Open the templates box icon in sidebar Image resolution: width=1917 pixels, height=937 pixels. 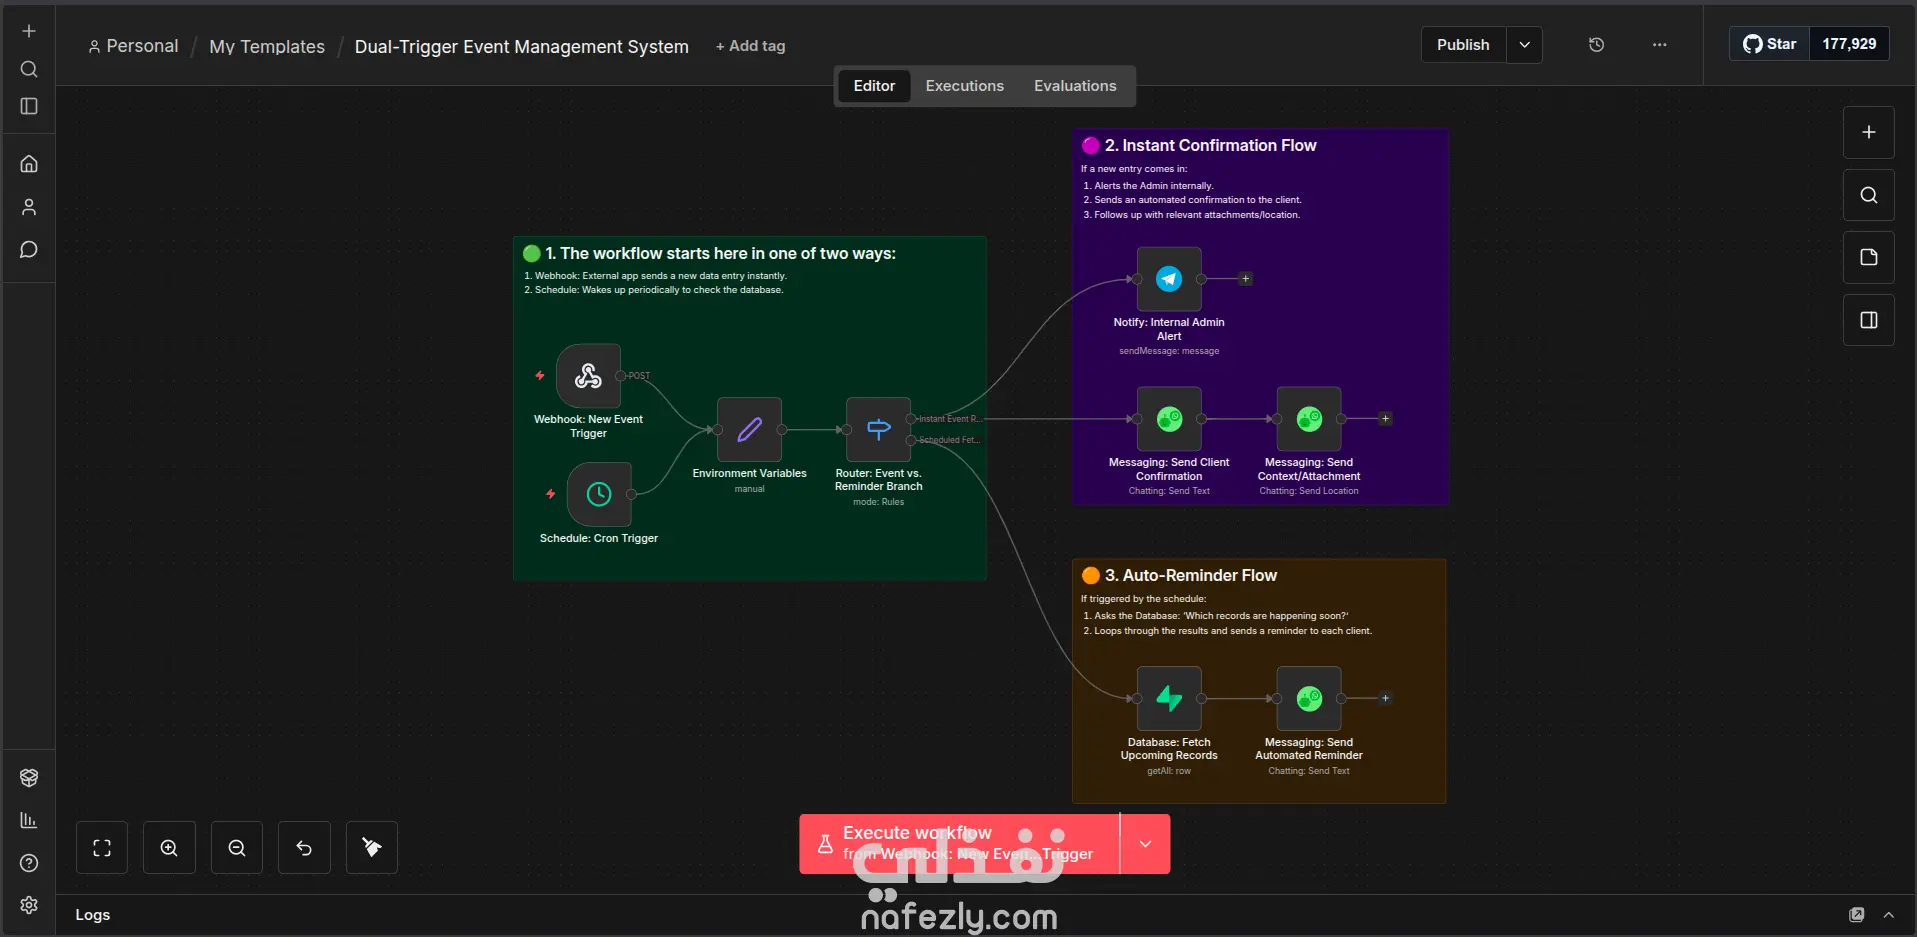coord(29,778)
